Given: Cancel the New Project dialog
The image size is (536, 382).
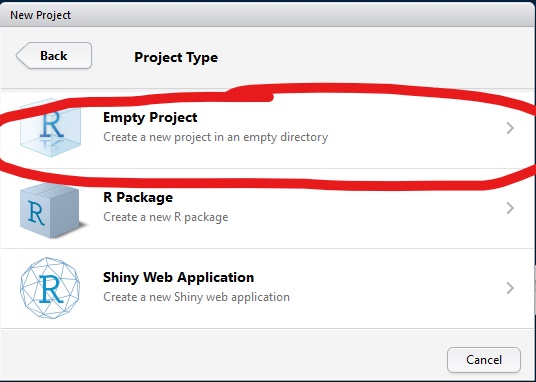Looking at the screenshot, I should [484, 360].
